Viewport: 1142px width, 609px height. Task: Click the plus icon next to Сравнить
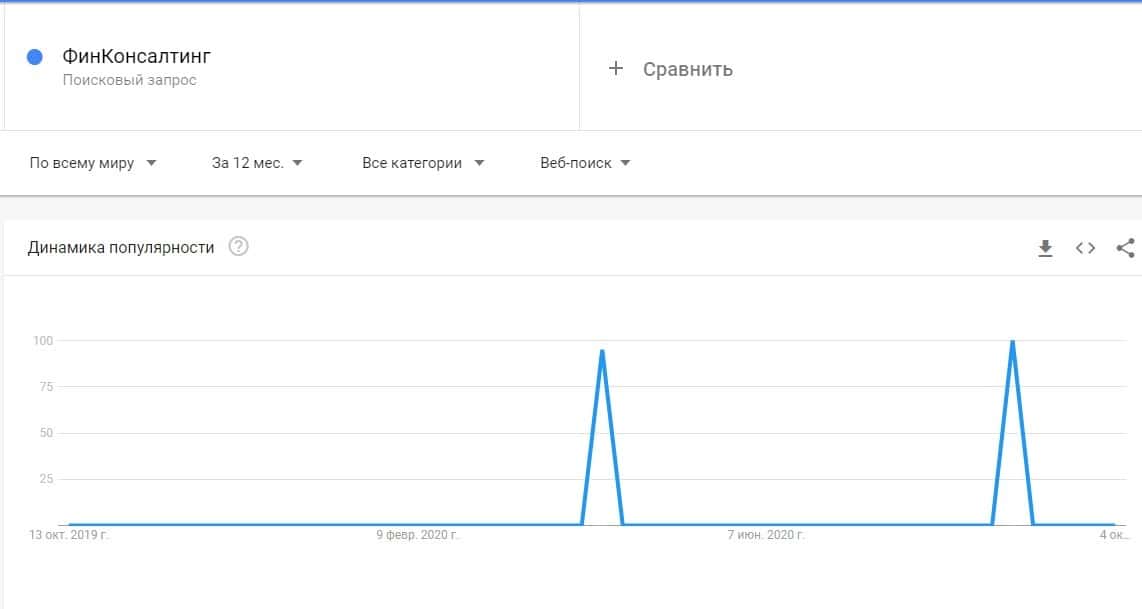[x=616, y=68]
